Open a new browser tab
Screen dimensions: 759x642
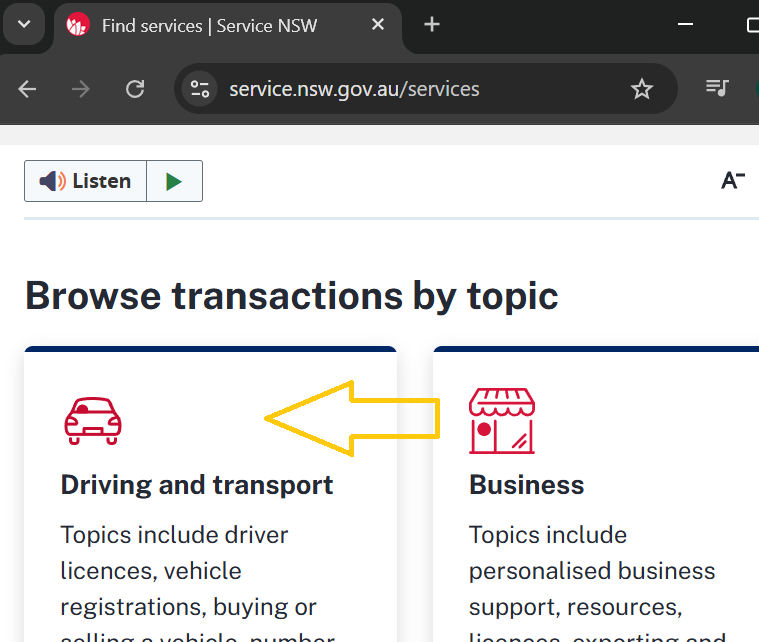click(432, 25)
